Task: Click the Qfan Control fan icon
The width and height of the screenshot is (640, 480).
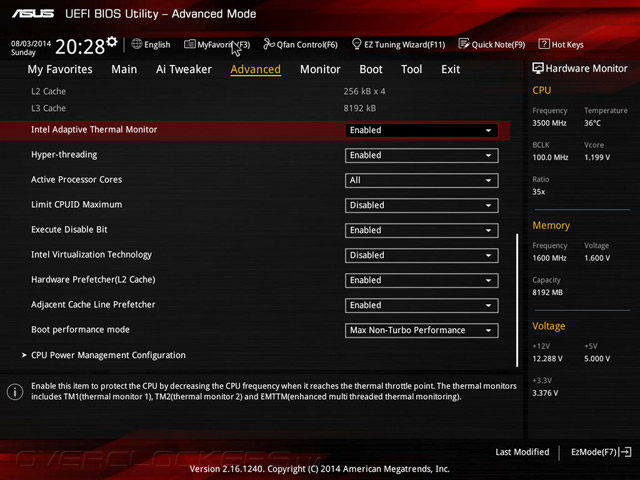Action: [269, 44]
